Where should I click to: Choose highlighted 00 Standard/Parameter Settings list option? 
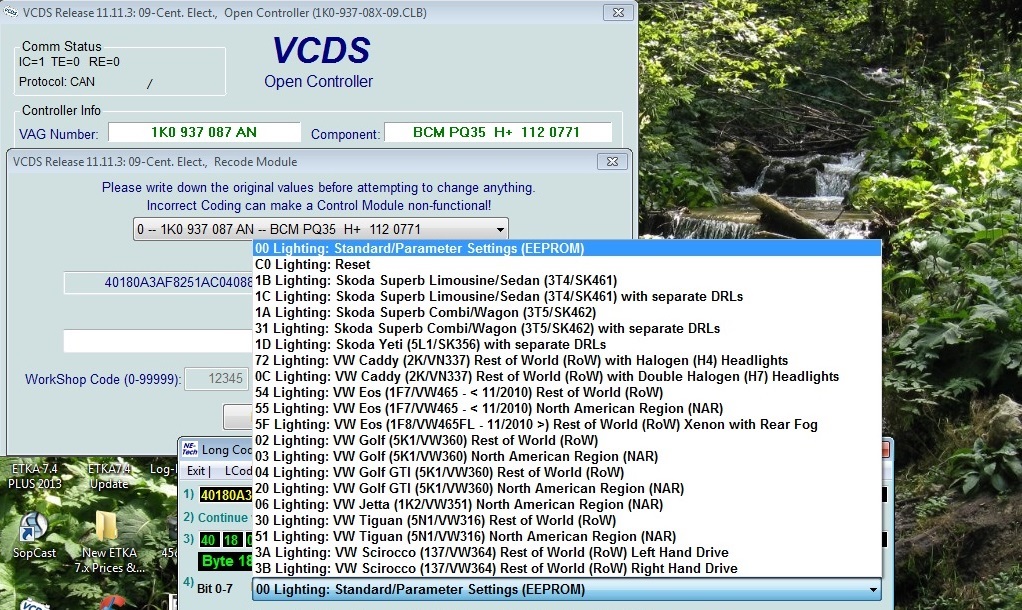(566, 248)
